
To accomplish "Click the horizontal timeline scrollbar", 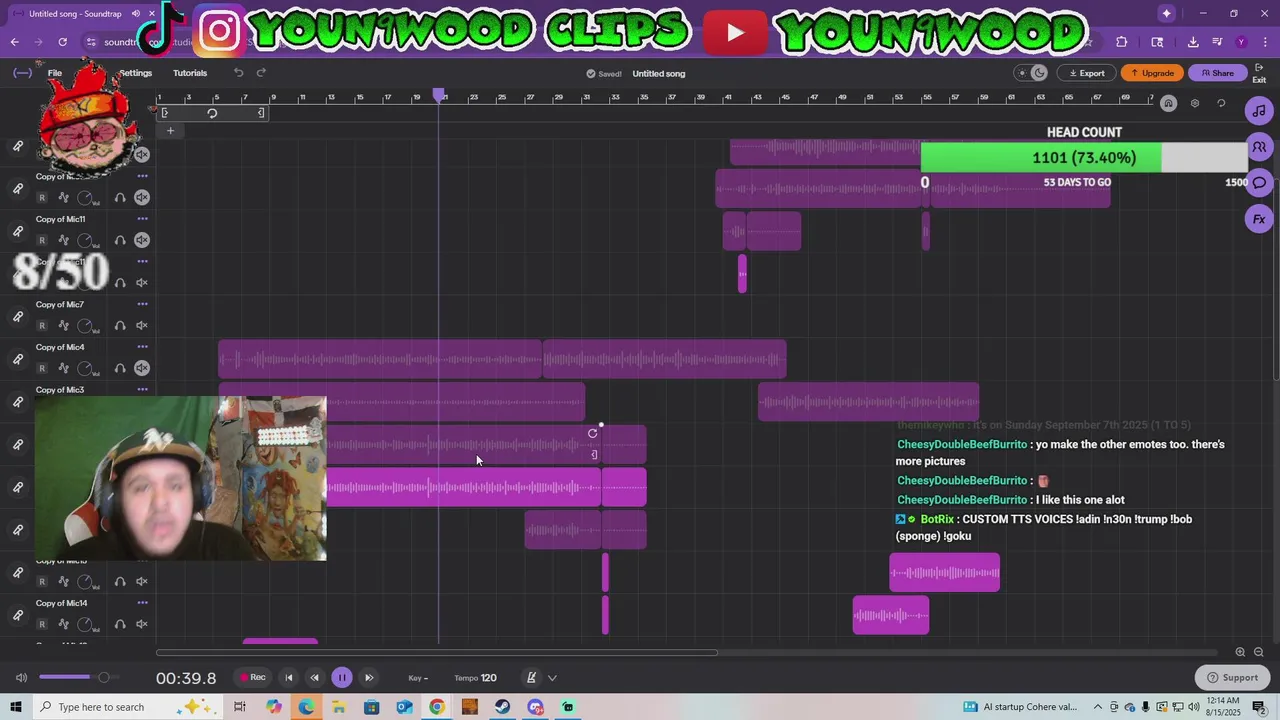I will click(x=437, y=653).
